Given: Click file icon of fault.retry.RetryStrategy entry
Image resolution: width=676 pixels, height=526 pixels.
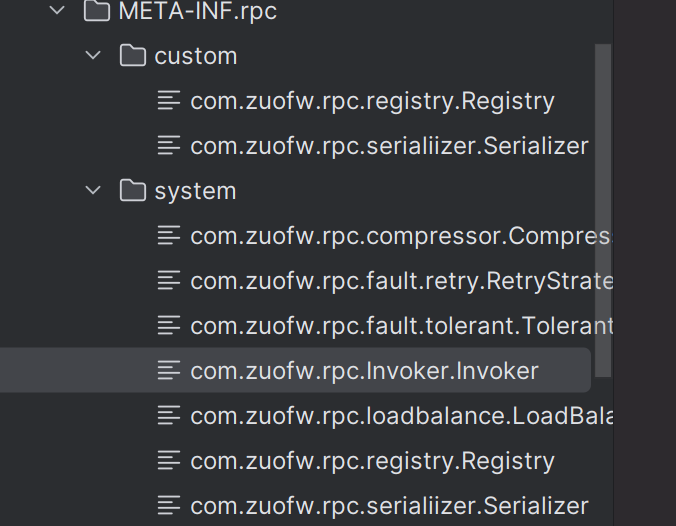Looking at the screenshot, I should [x=169, y=280].
